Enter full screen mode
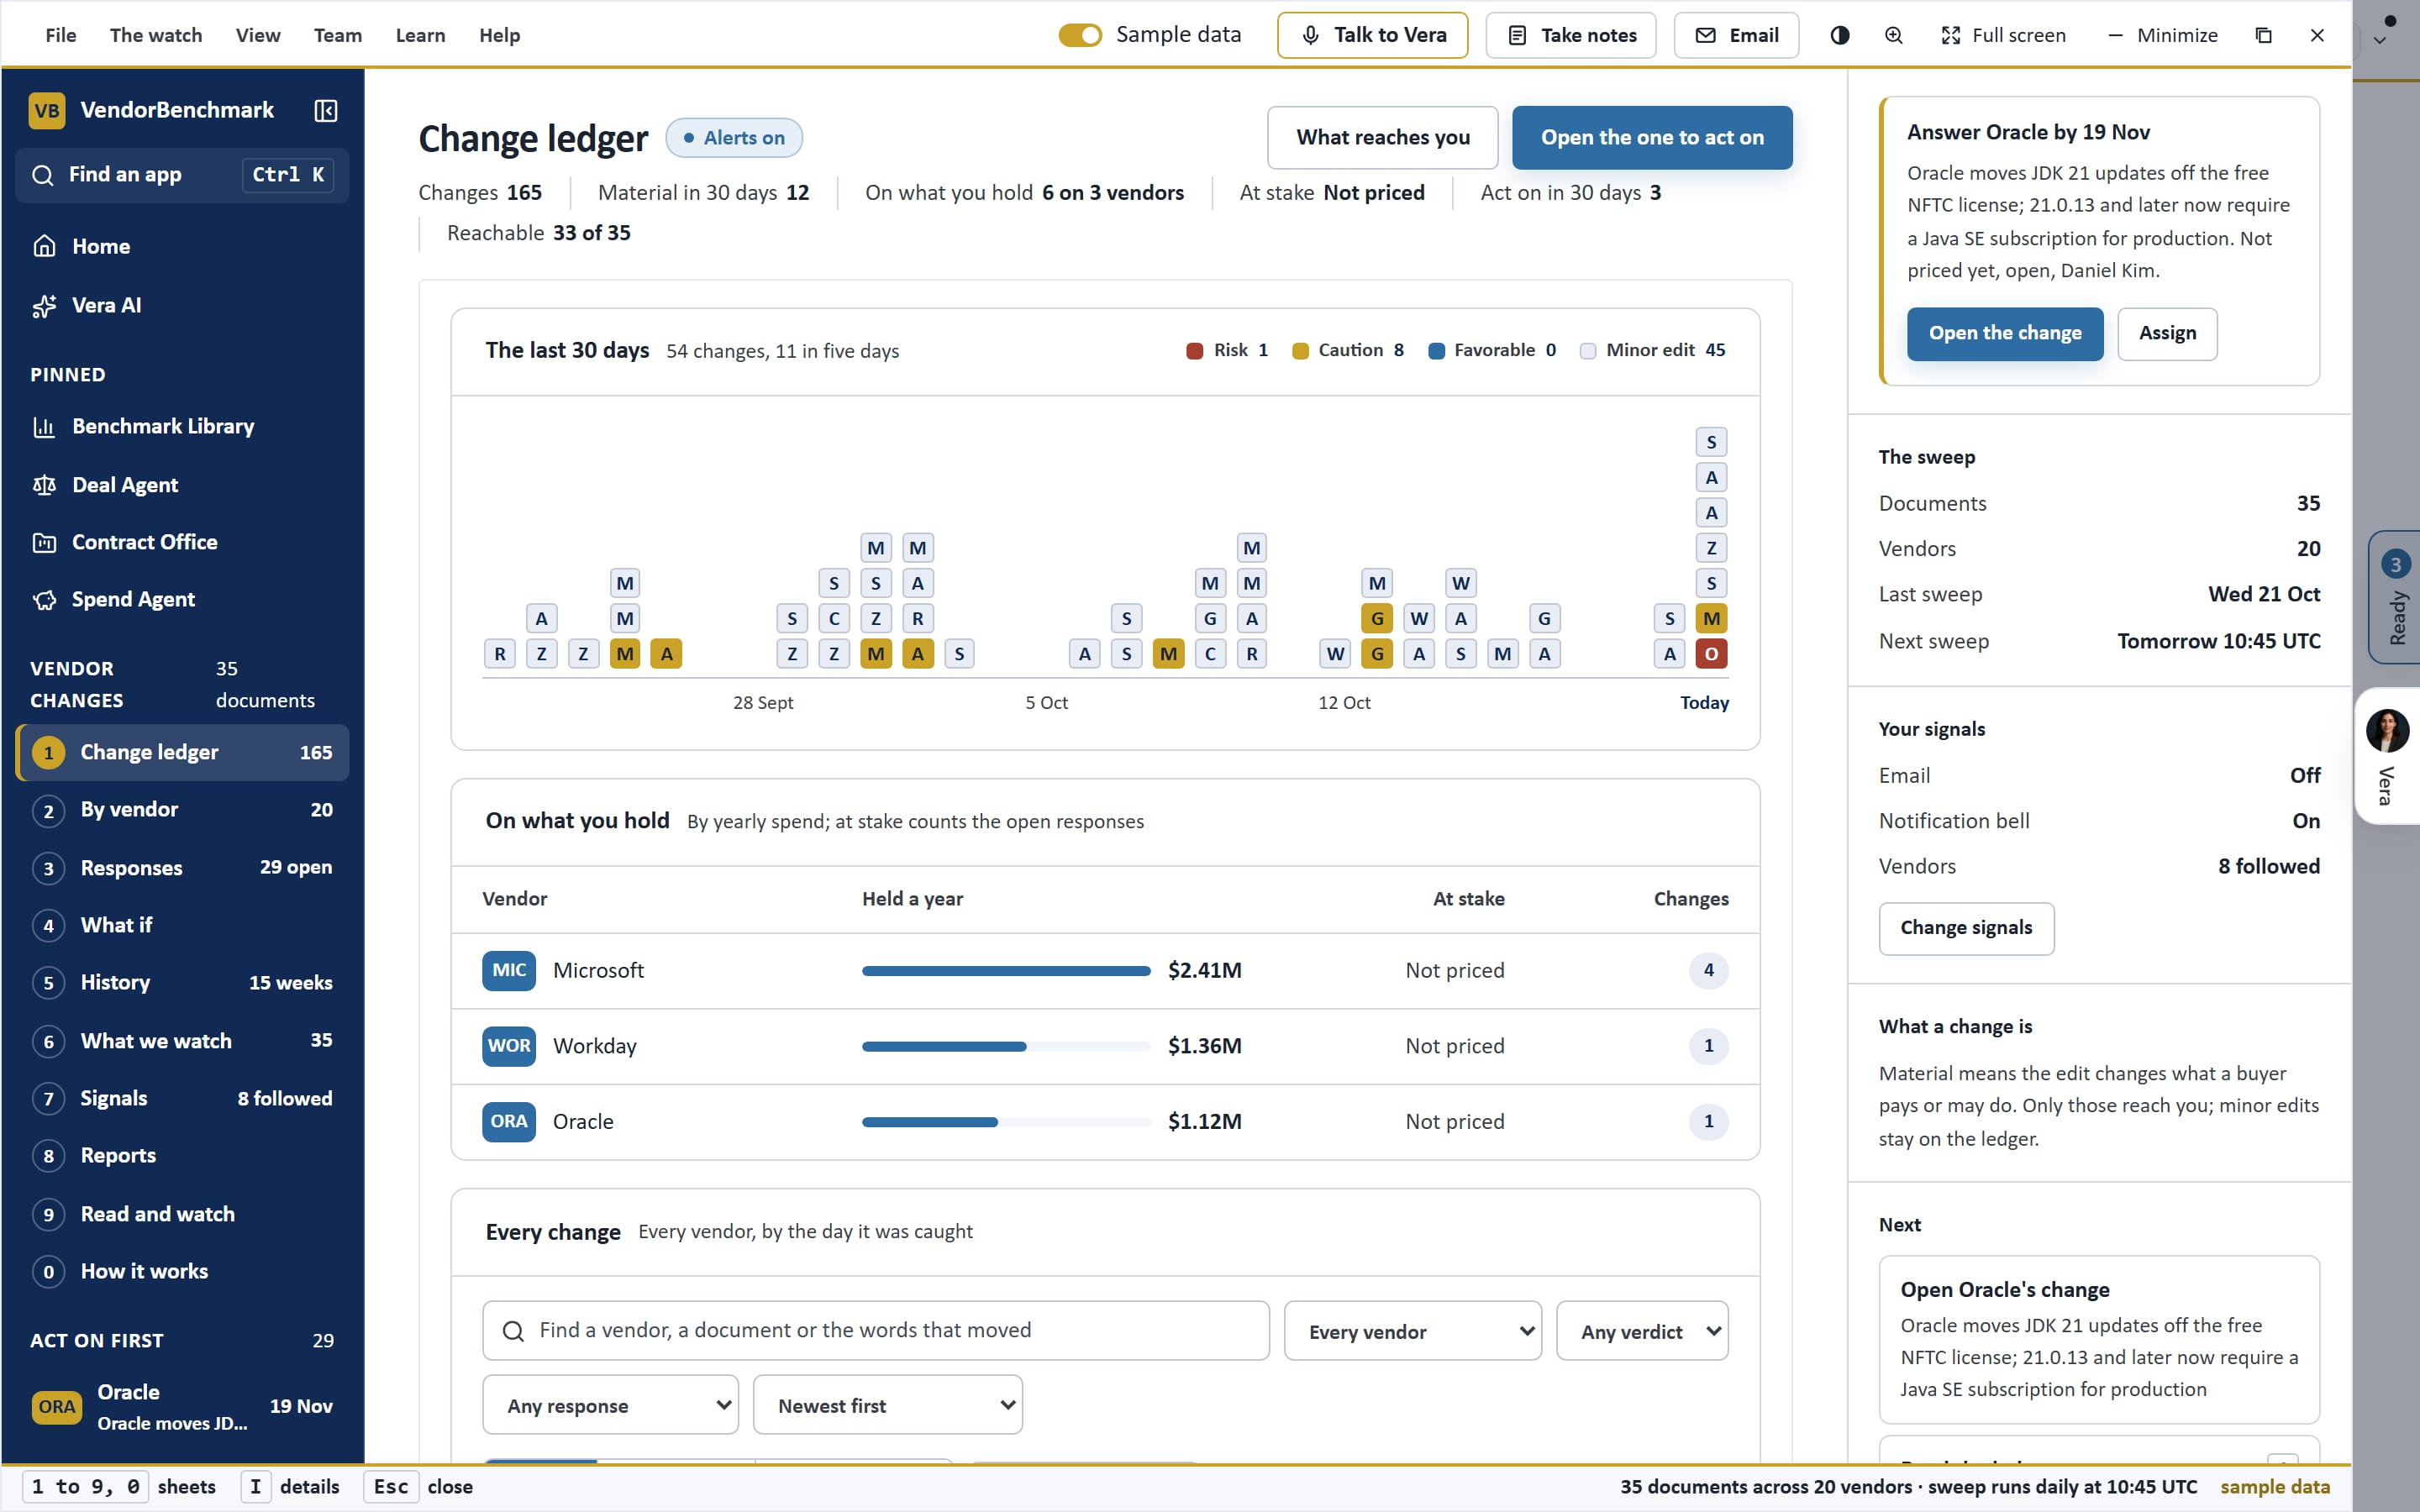2420x1512 pixels. click(2003, 35)
